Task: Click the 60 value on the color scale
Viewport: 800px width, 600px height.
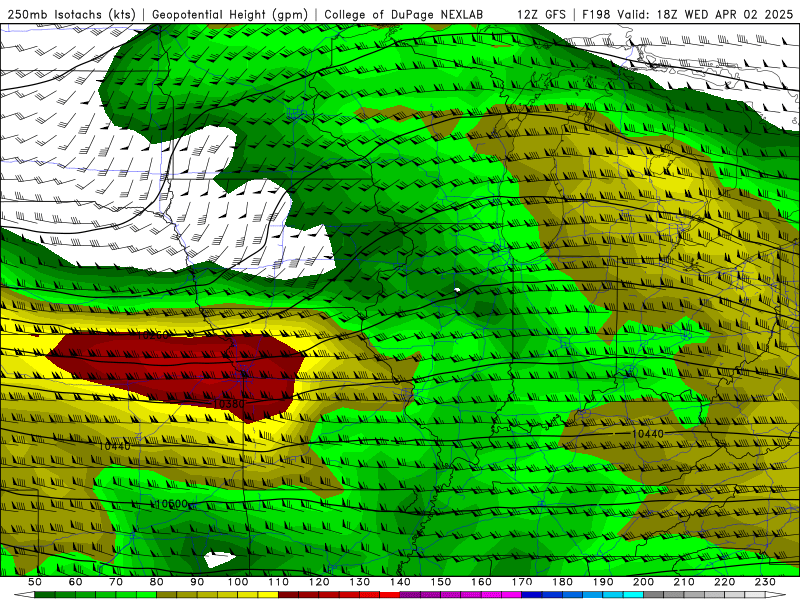Action: click(x=75, y=582)
